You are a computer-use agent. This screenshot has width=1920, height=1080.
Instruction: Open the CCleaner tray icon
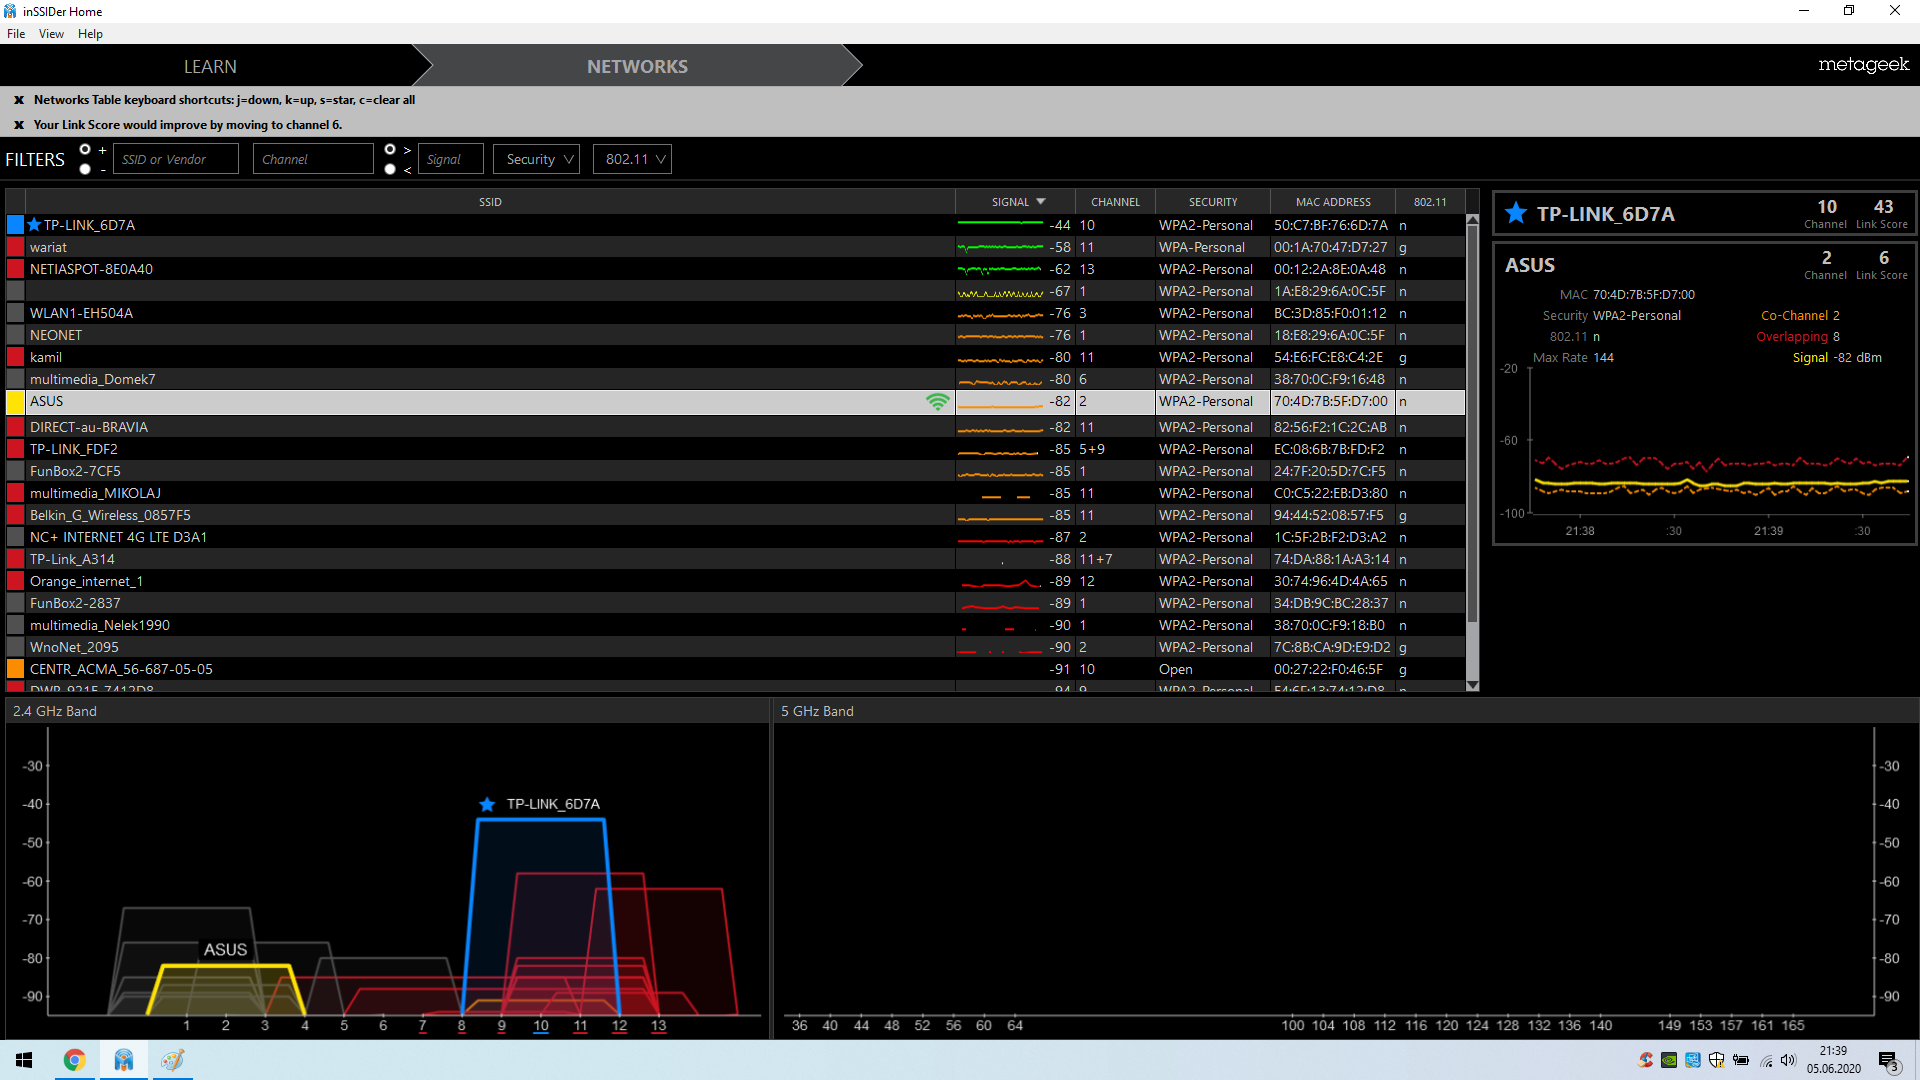1645,1060
